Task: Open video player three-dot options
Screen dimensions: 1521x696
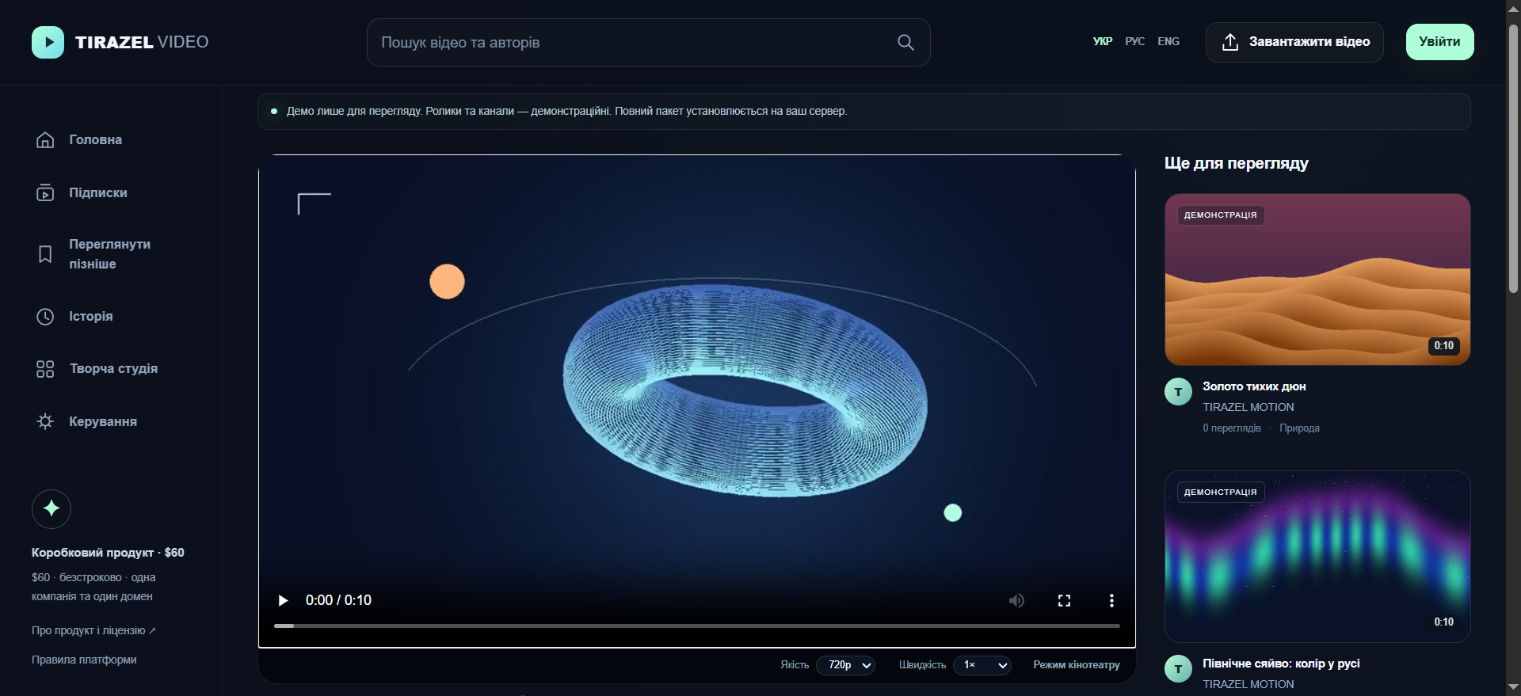Action: (x=1111, y=600)
